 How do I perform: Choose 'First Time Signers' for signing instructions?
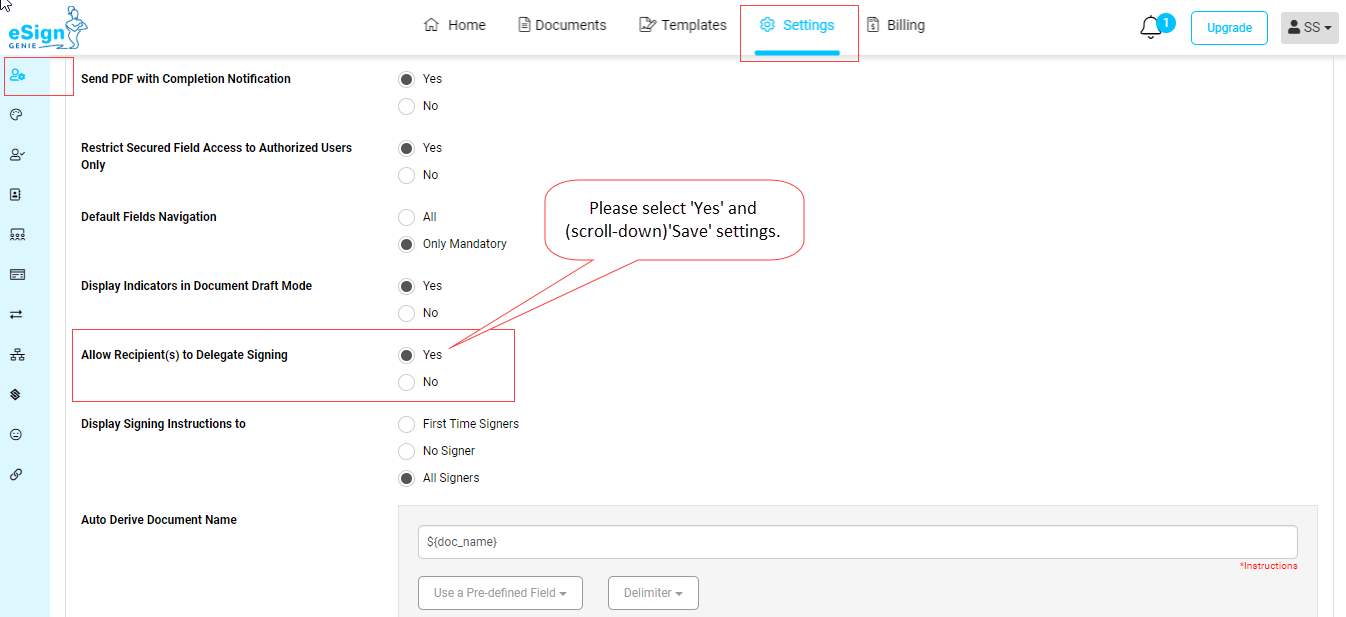406,424
